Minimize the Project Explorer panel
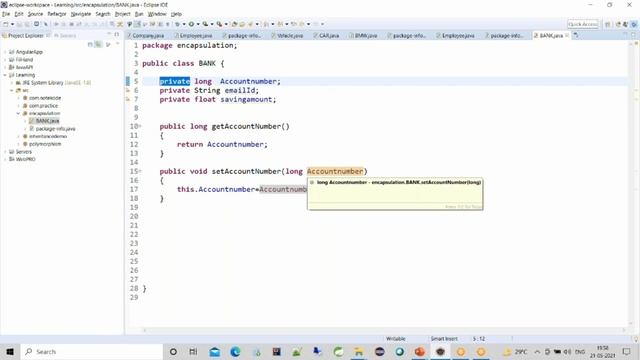640x360 pixels. coord(109,34)
